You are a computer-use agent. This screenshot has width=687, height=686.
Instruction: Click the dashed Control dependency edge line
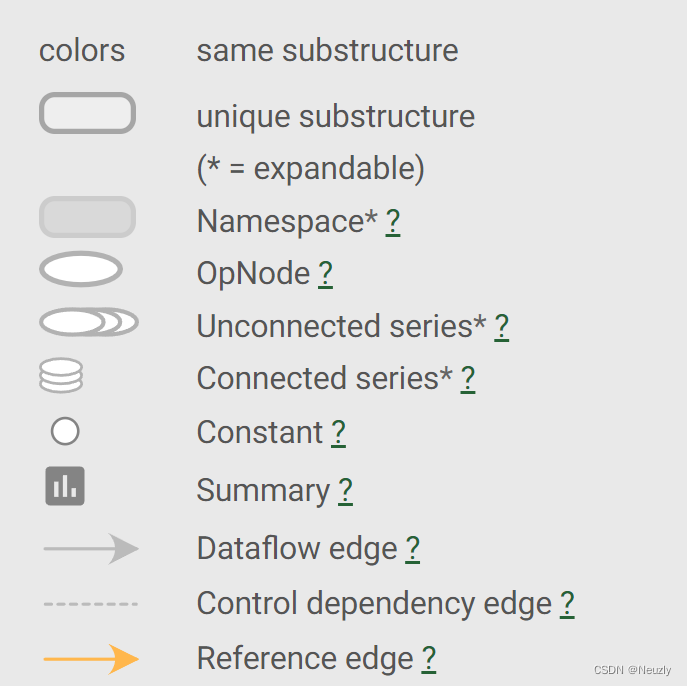coord(90,604)
